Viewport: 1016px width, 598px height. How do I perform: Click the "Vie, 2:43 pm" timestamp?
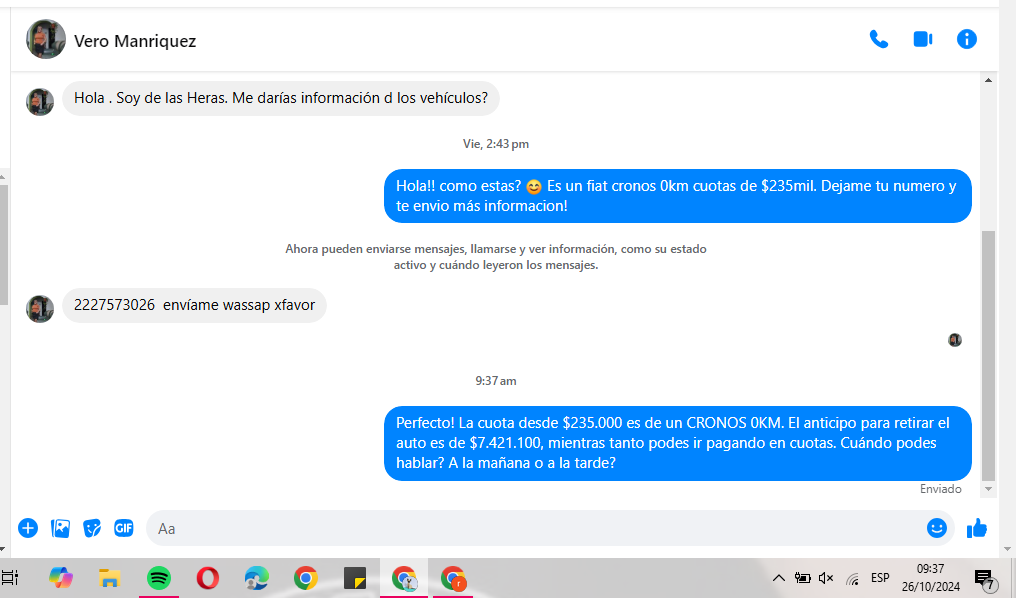[496, 144]
